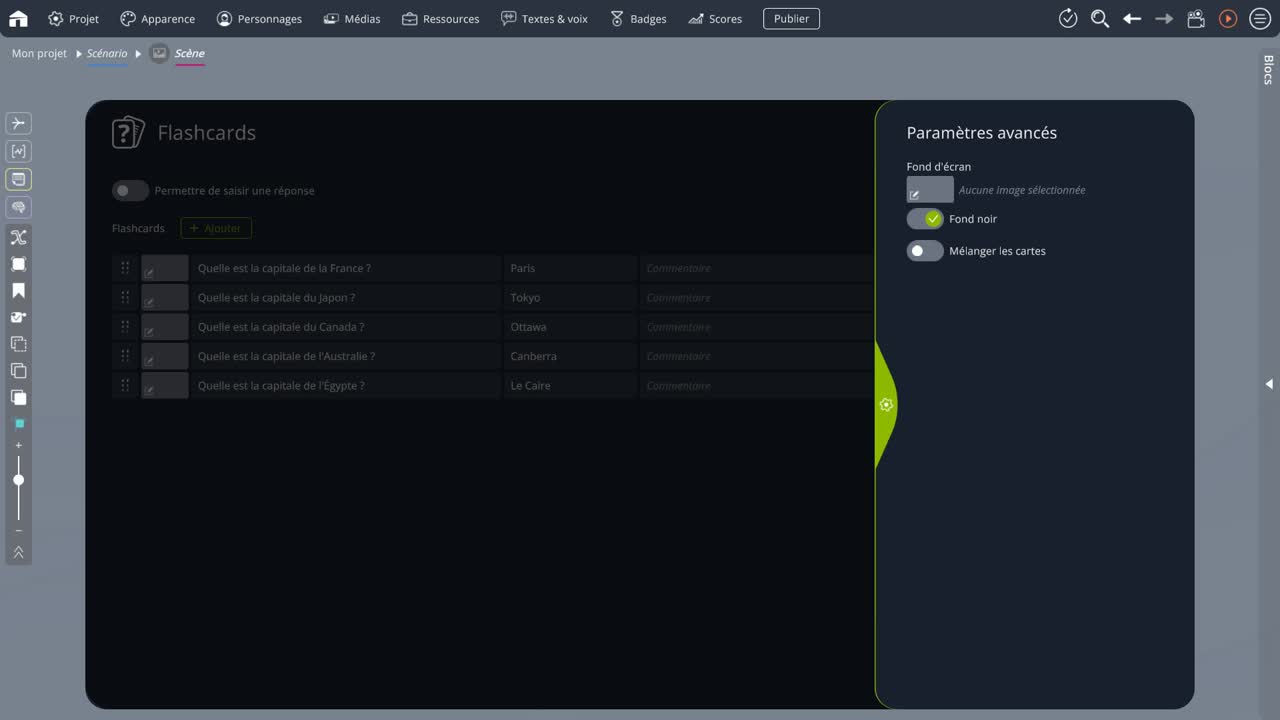Click drag handle of the Australie row
Image resolution: width=1280 pixels, height=720 pixels.
pos(125,356)
